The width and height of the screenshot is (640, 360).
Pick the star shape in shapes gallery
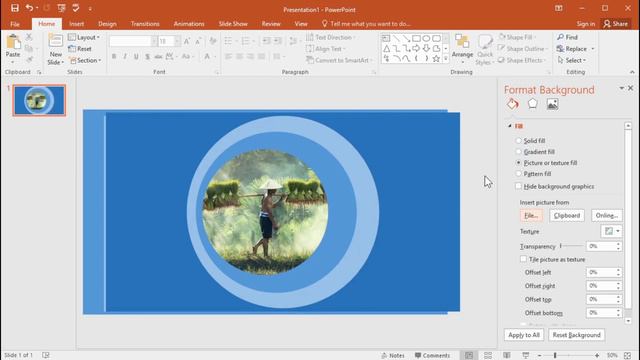coord(436,59)
